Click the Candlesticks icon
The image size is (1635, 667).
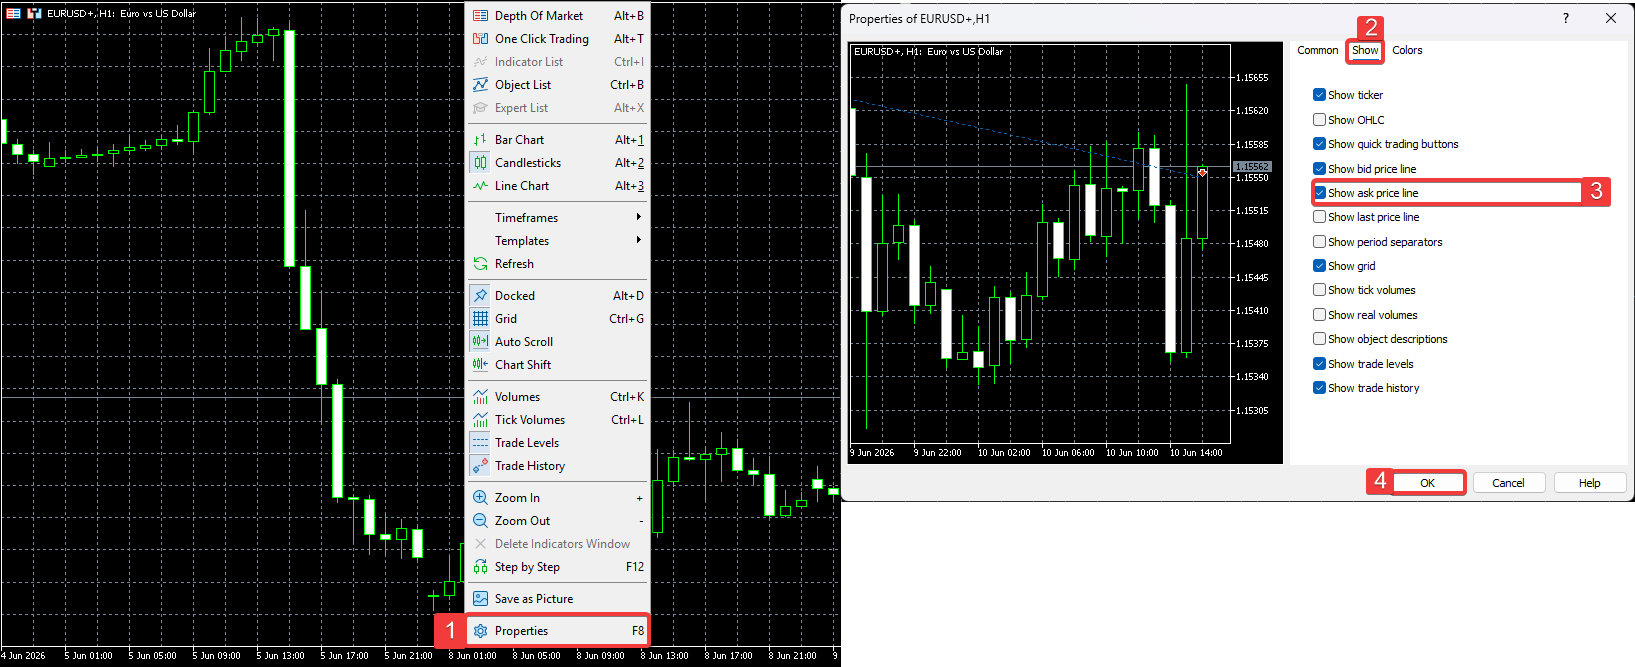pos(480,163)
